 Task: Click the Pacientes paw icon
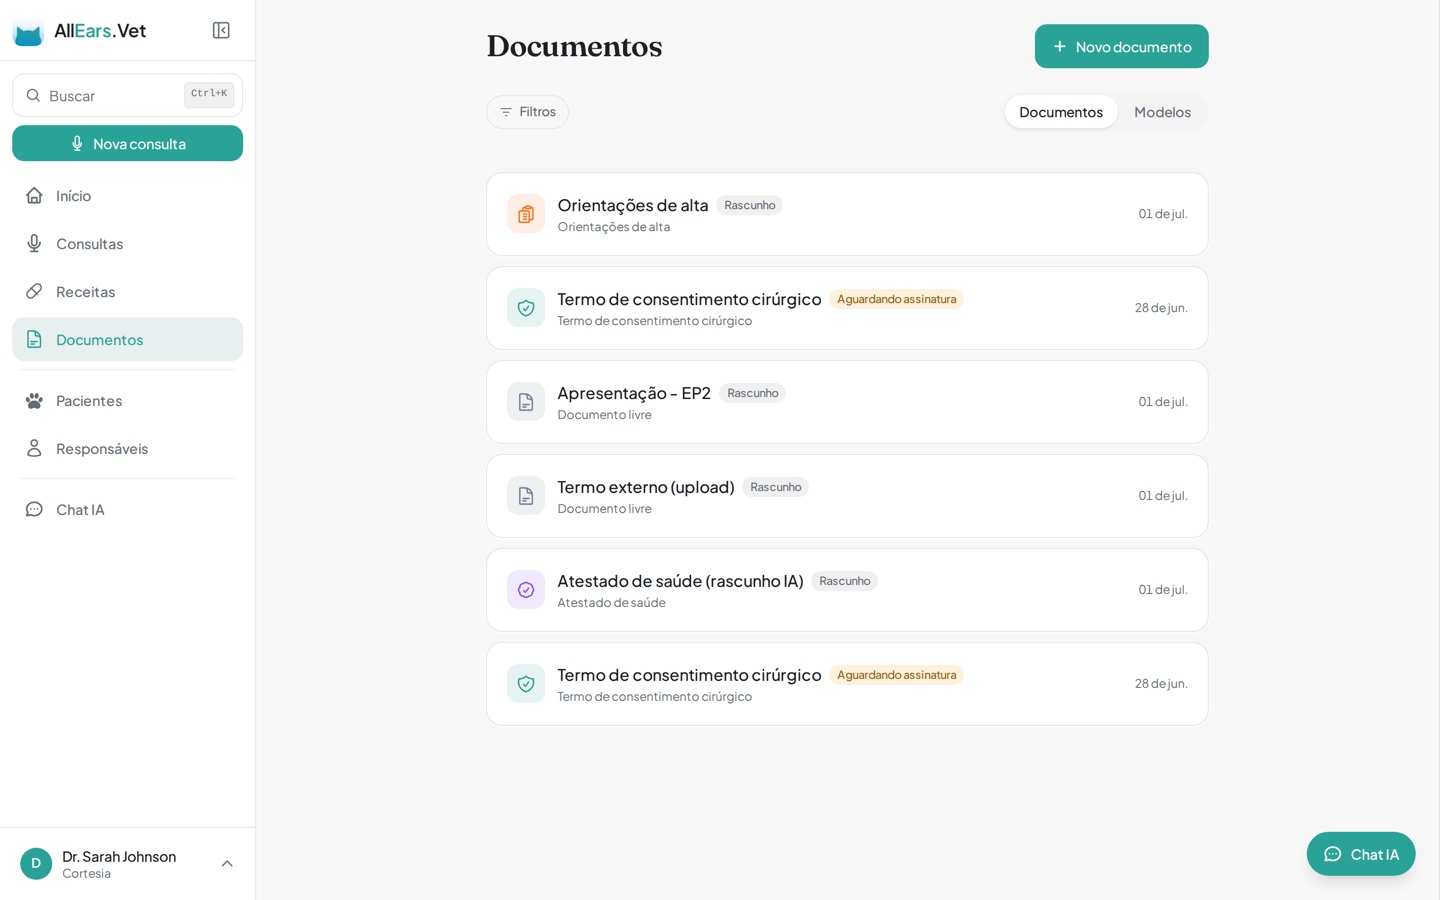pos(34,400)
